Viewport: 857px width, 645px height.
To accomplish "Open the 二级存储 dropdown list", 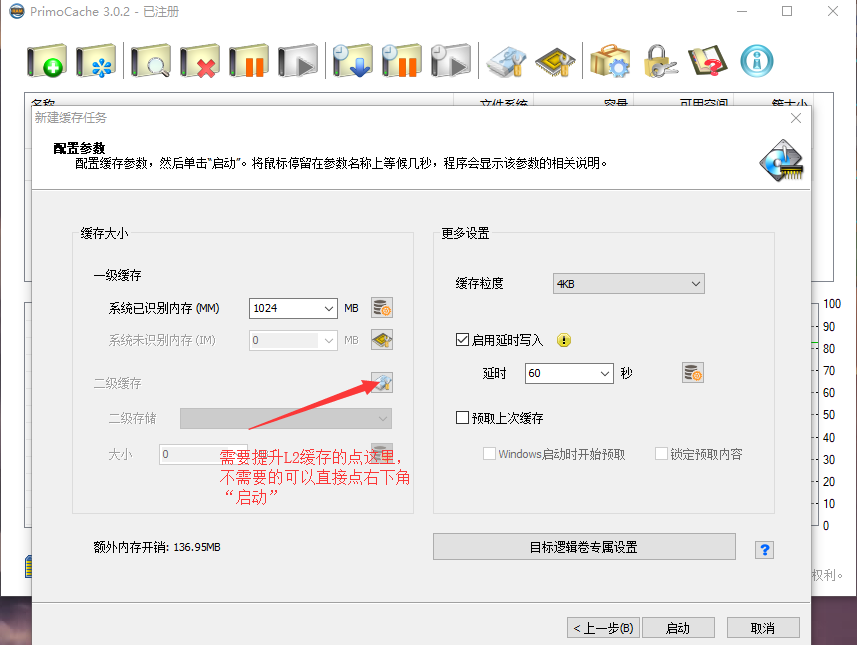I will point(286,419).
